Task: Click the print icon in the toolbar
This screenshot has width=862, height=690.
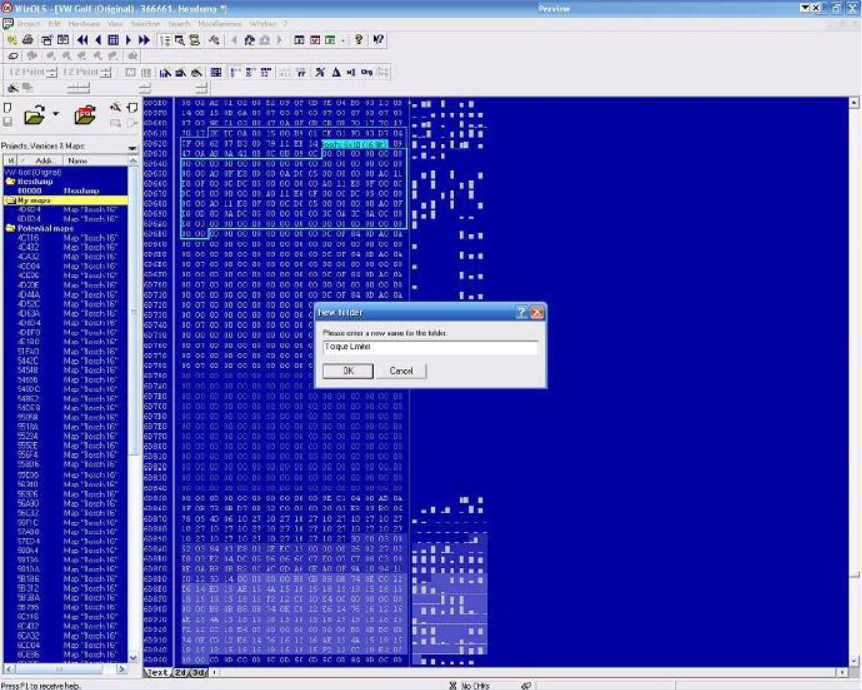Action: (29, 40)
